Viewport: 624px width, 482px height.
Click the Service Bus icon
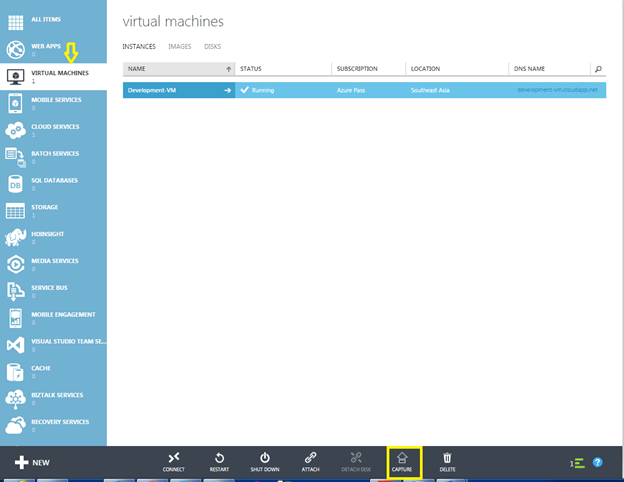point(16,291)
